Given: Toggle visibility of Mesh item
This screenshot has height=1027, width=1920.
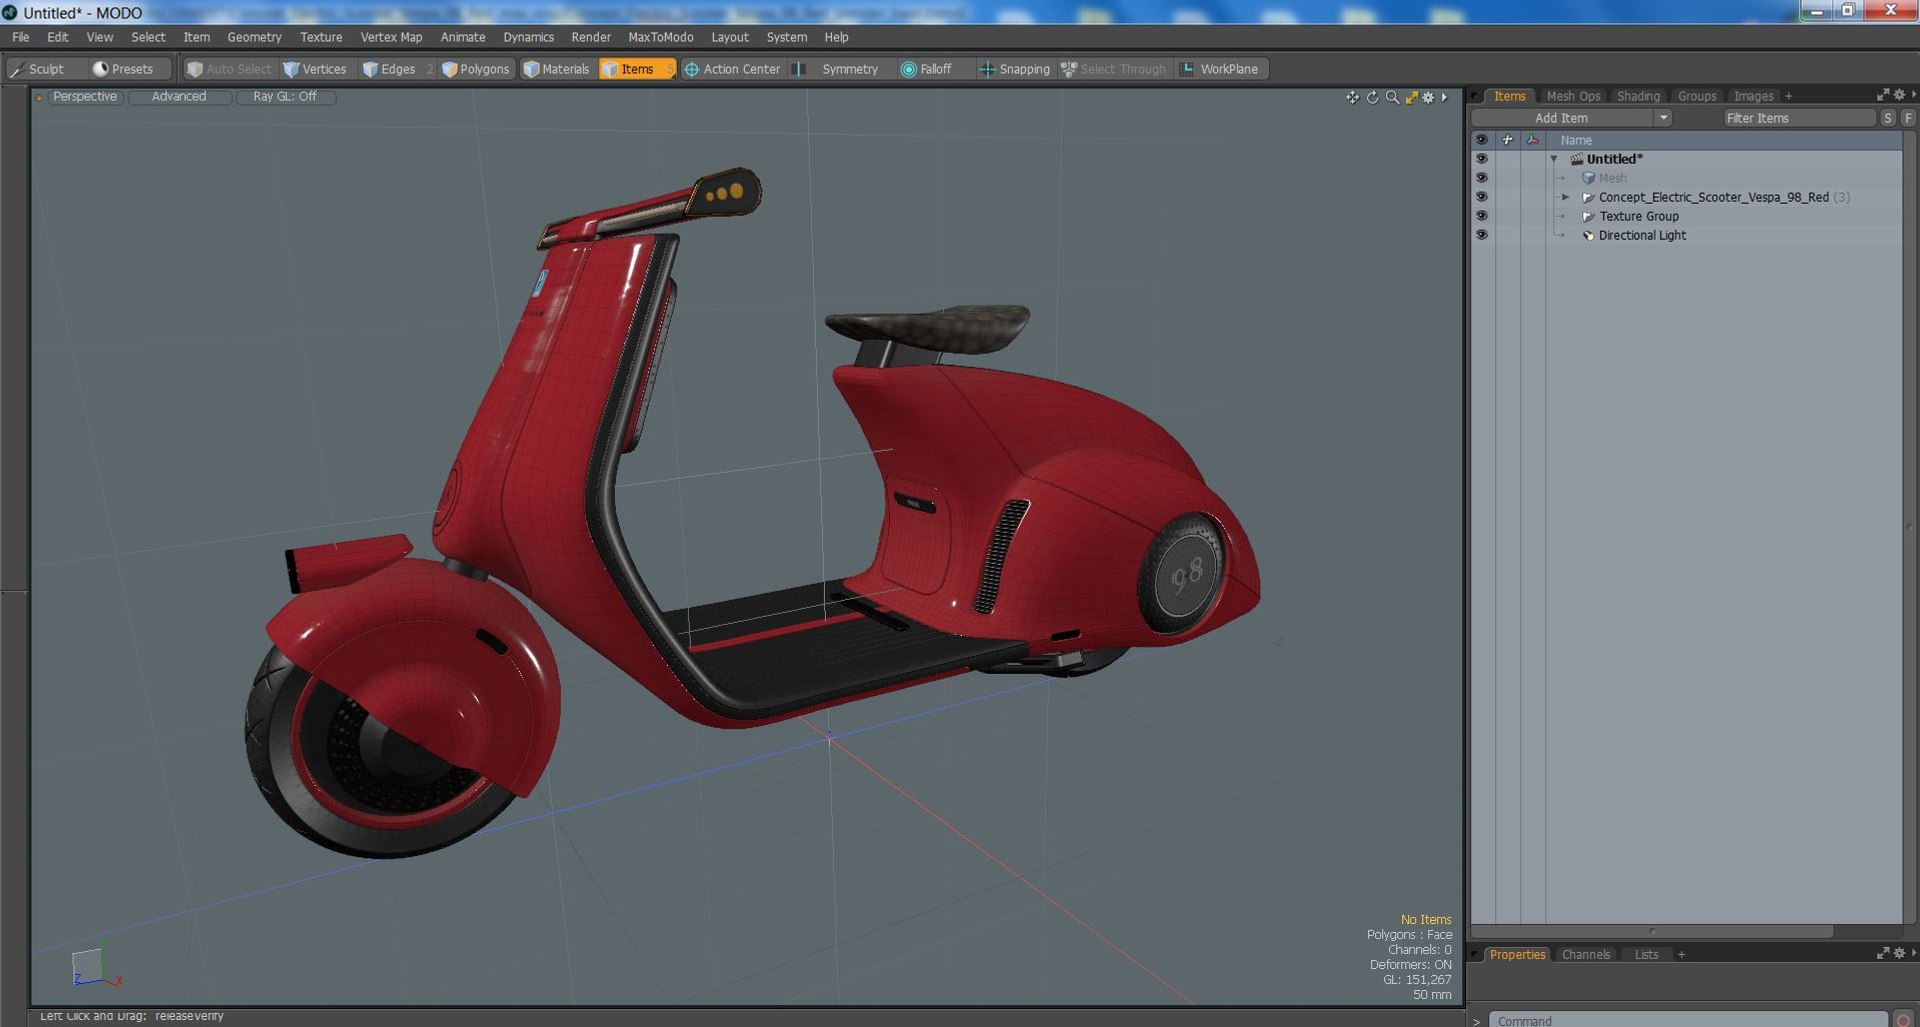Looking at the screenshot, I should [x=1481, y=178].
